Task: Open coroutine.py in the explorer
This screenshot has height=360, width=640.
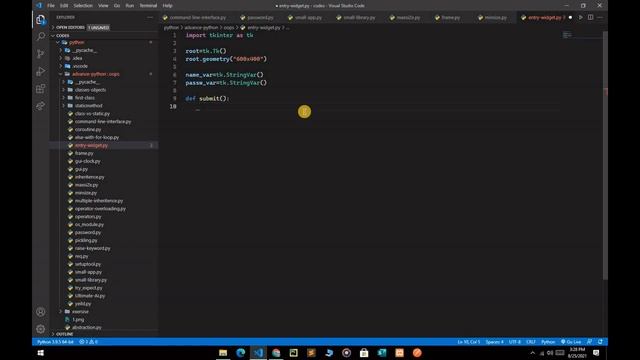Action: [x=88, y=129]
